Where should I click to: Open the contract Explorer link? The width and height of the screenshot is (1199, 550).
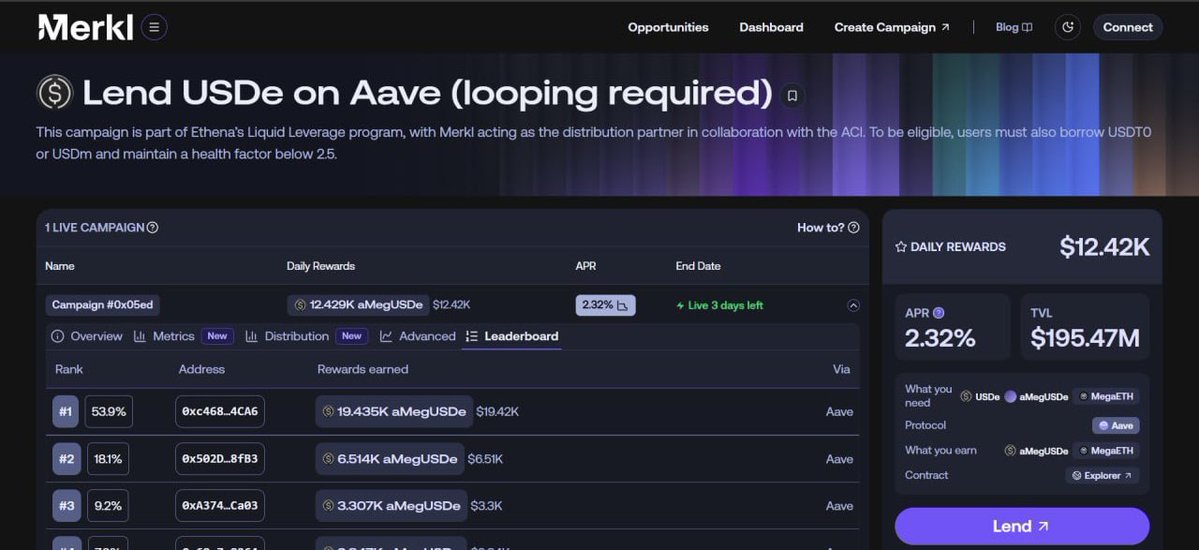(x=1102, y=475)
